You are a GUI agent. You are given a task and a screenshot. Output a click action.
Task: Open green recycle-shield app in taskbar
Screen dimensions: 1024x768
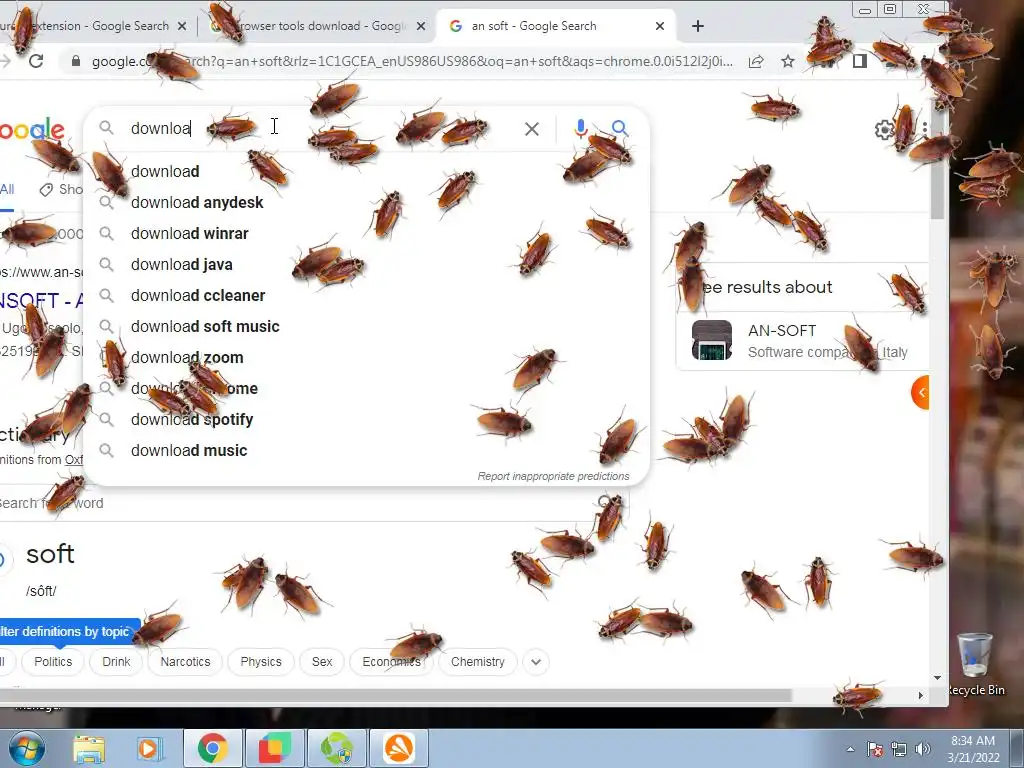coord(337,748)
